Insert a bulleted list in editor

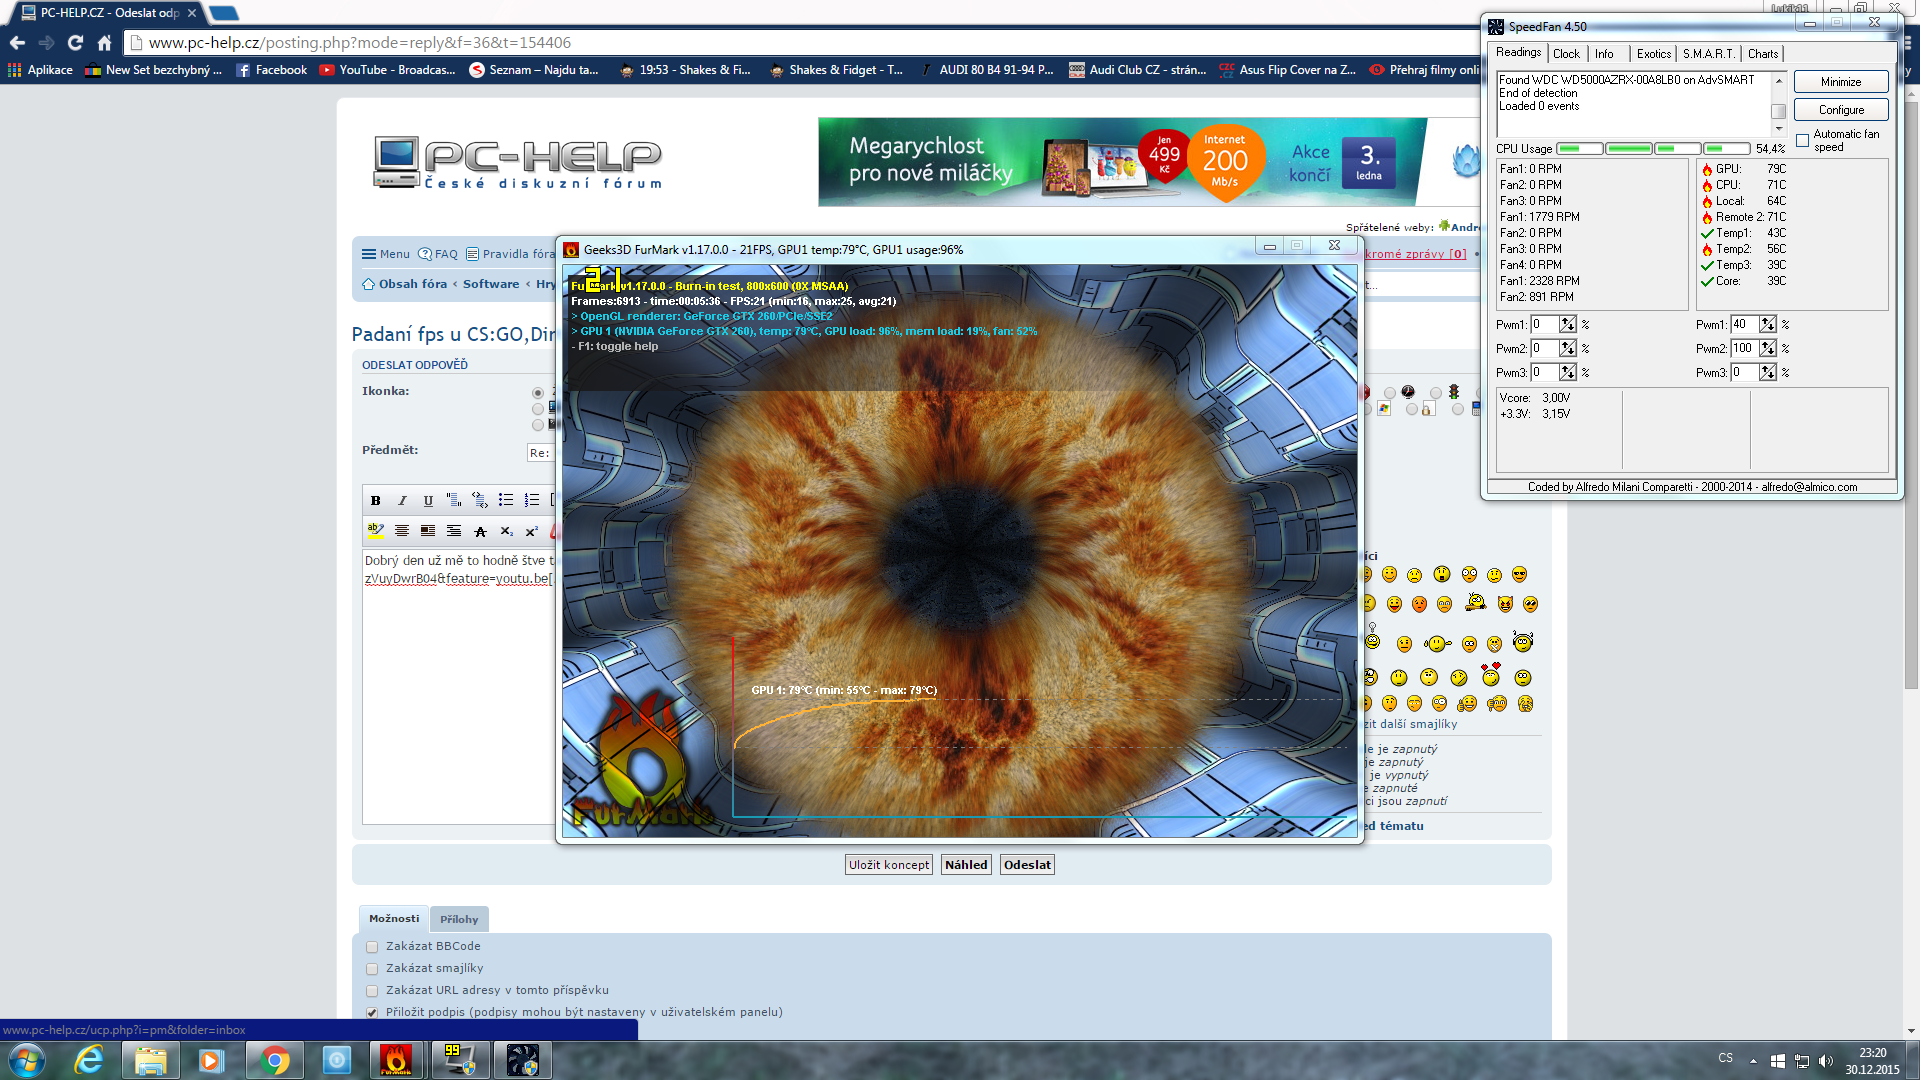tap(506, 501)
